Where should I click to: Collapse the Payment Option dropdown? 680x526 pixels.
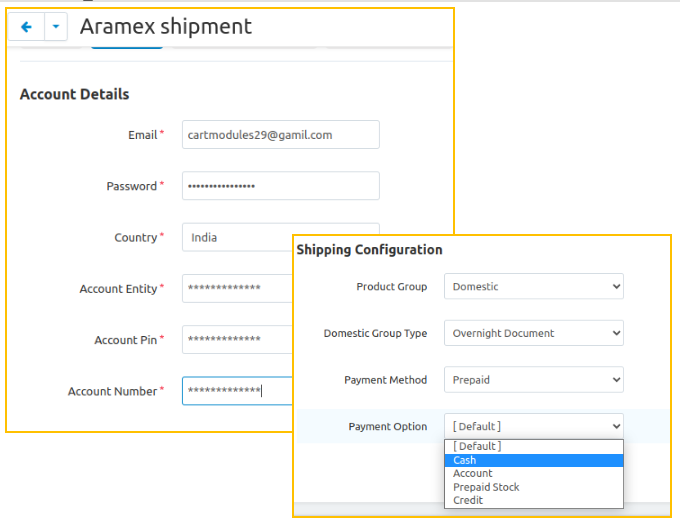tap(534, 426)
